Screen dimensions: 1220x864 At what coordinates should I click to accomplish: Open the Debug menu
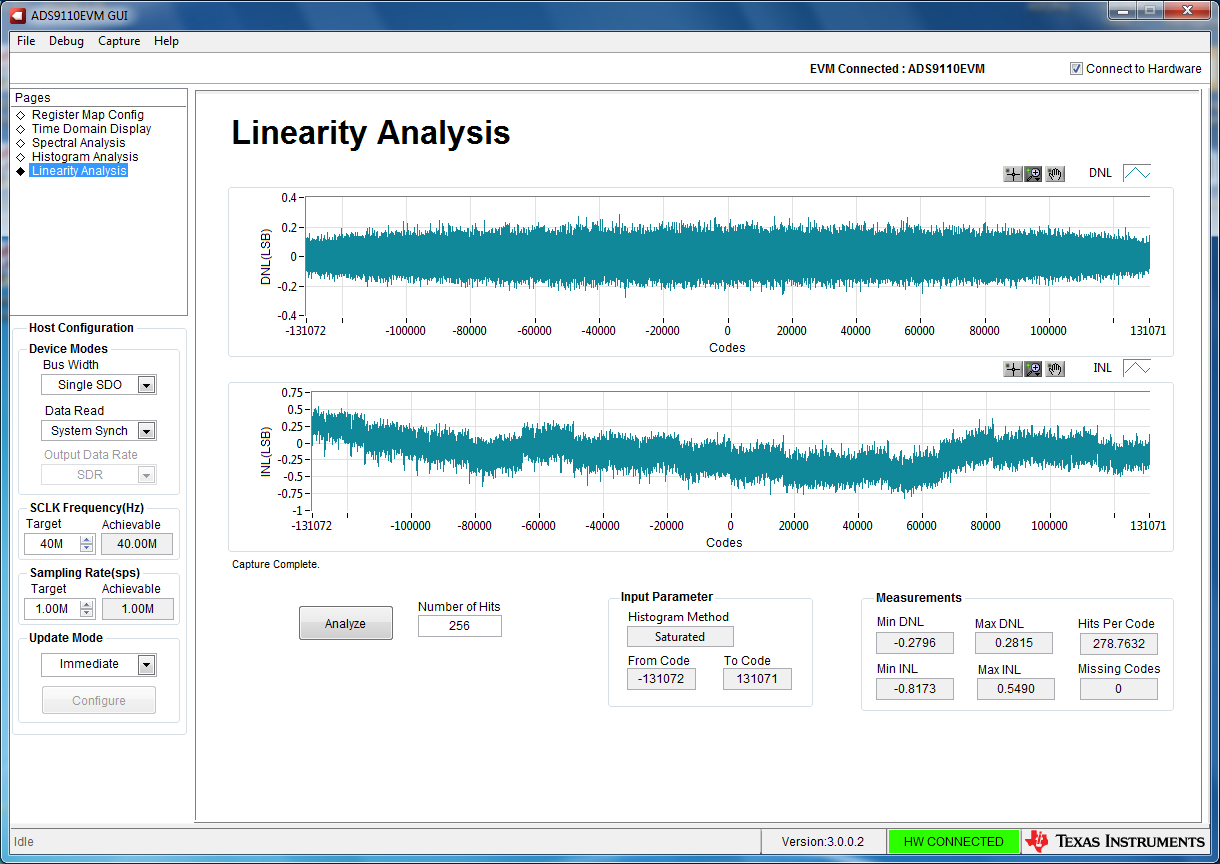(67, 41)
